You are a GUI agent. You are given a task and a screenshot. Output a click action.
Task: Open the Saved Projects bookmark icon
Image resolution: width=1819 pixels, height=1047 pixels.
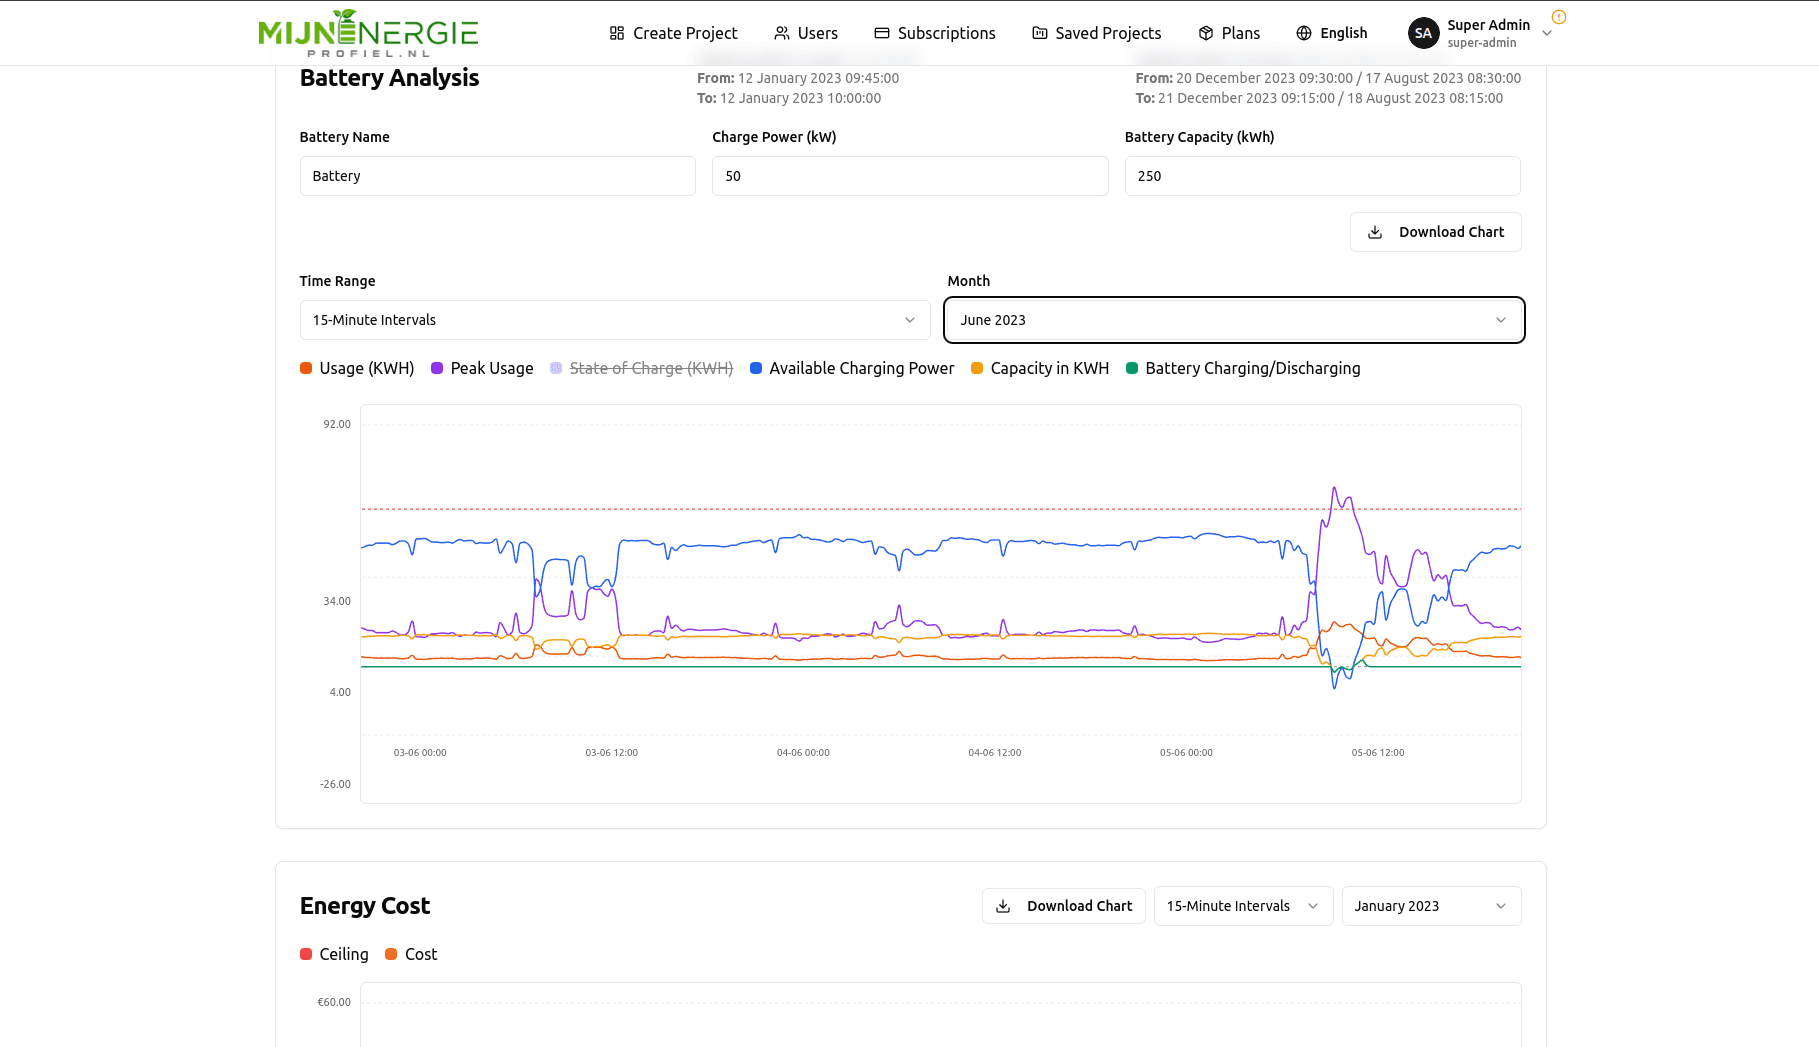pos(1039,32)
